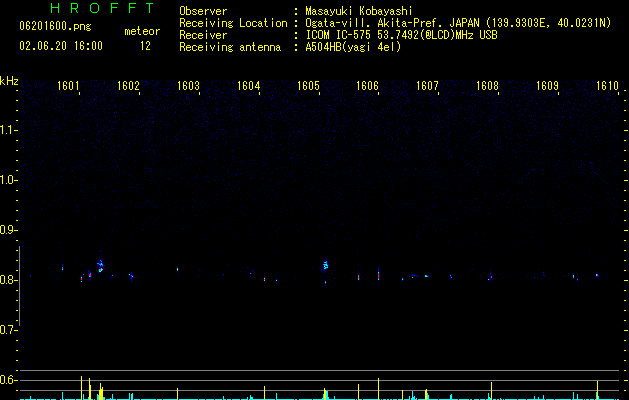Image resolution: width=629 pixels, height=400 pixels.
Task: Click the meteor echo cluster between 1601 and 1602
Action: [x=100, y=265]
